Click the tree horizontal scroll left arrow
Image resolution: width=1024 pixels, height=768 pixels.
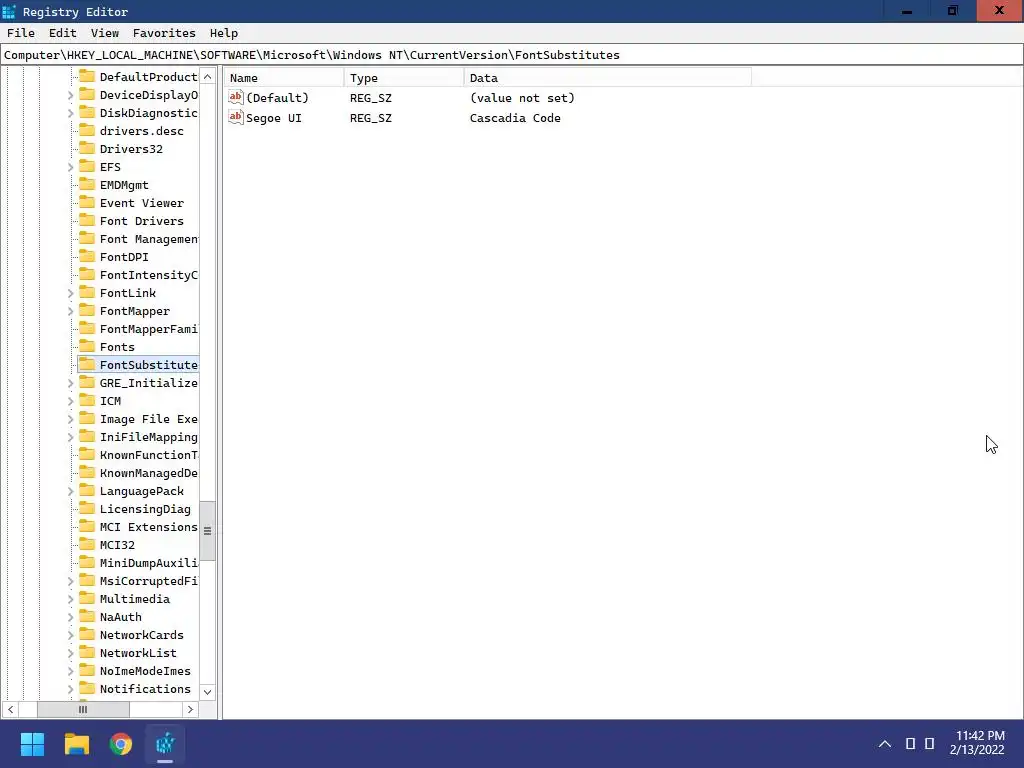[x=10, y=709]
